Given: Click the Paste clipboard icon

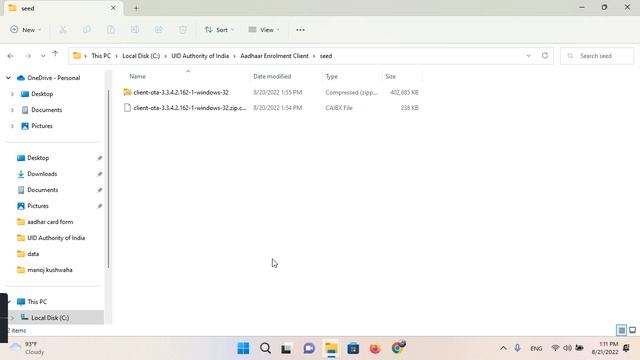Looking at the screenshot, I should pyautogui.click(x=111, y=30).
